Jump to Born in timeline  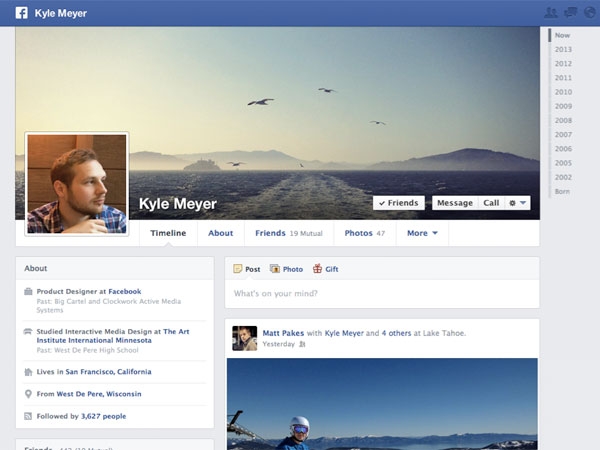tap(562, 191)
